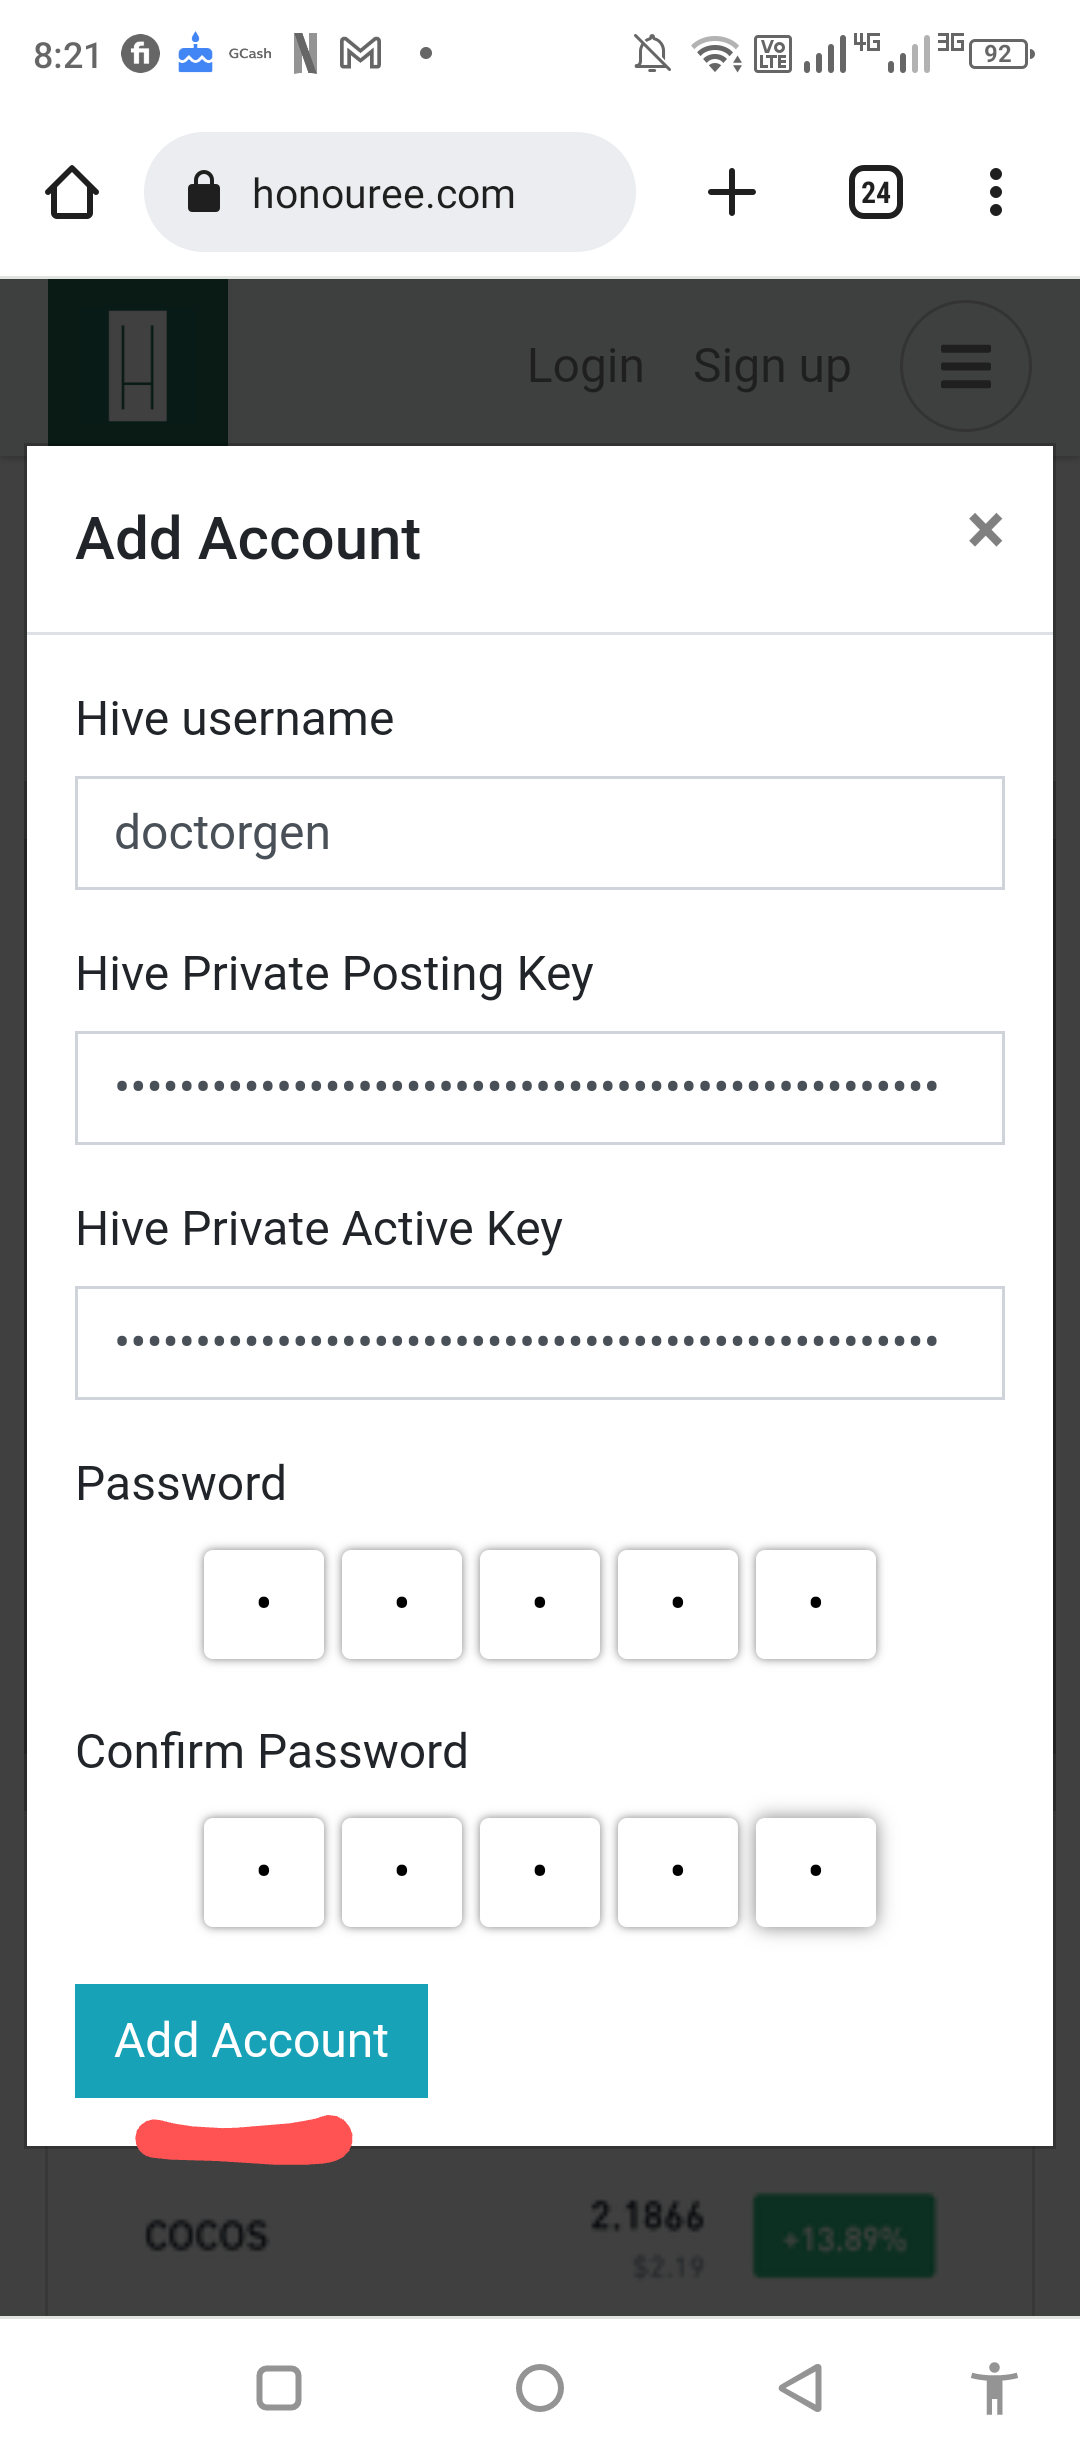1080x2460 pixels.
Task: Open the hamburger navigation menu
Action: (x=966, y=366)
